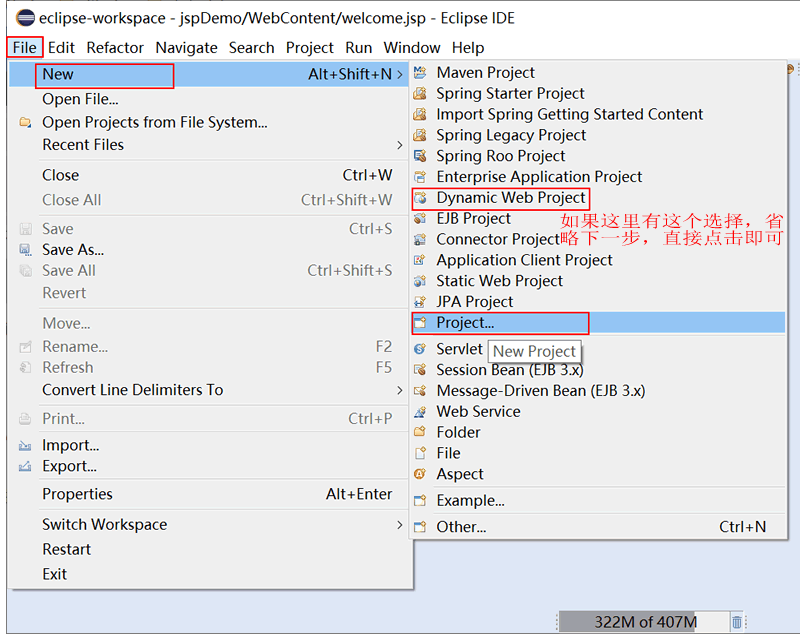Expand Convert Line Delimiters To arrow
Viewport: 800px width, 634px height.
coord(399,390)
